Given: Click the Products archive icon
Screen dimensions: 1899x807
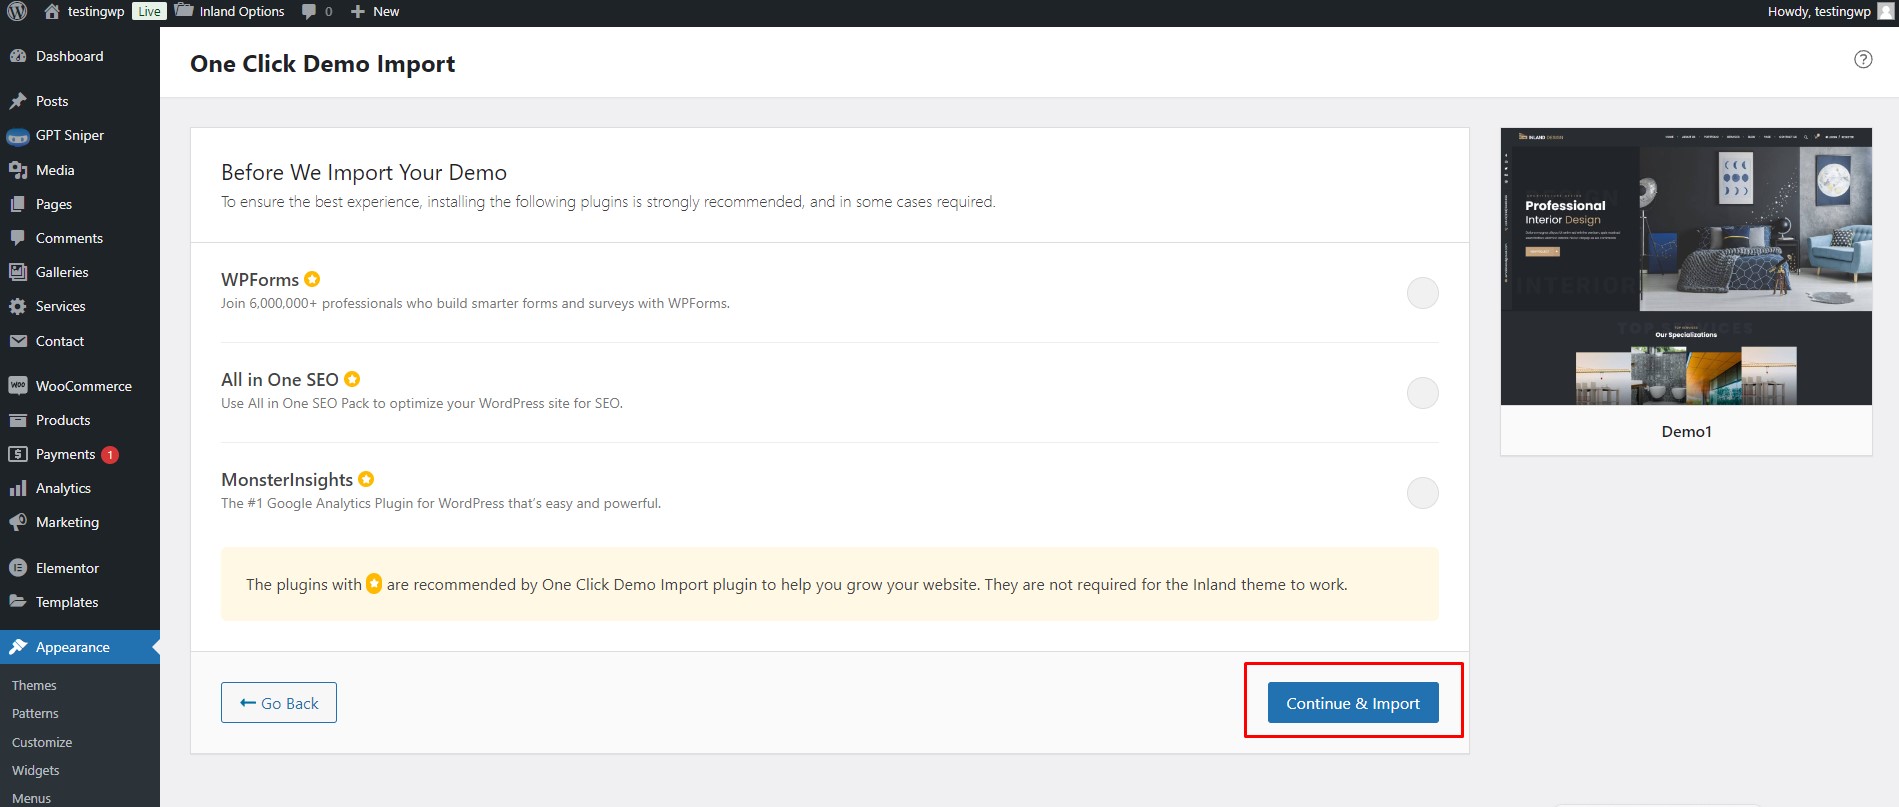Looking at the screenshot, I should pyautogui.click(x=18, y=420).
